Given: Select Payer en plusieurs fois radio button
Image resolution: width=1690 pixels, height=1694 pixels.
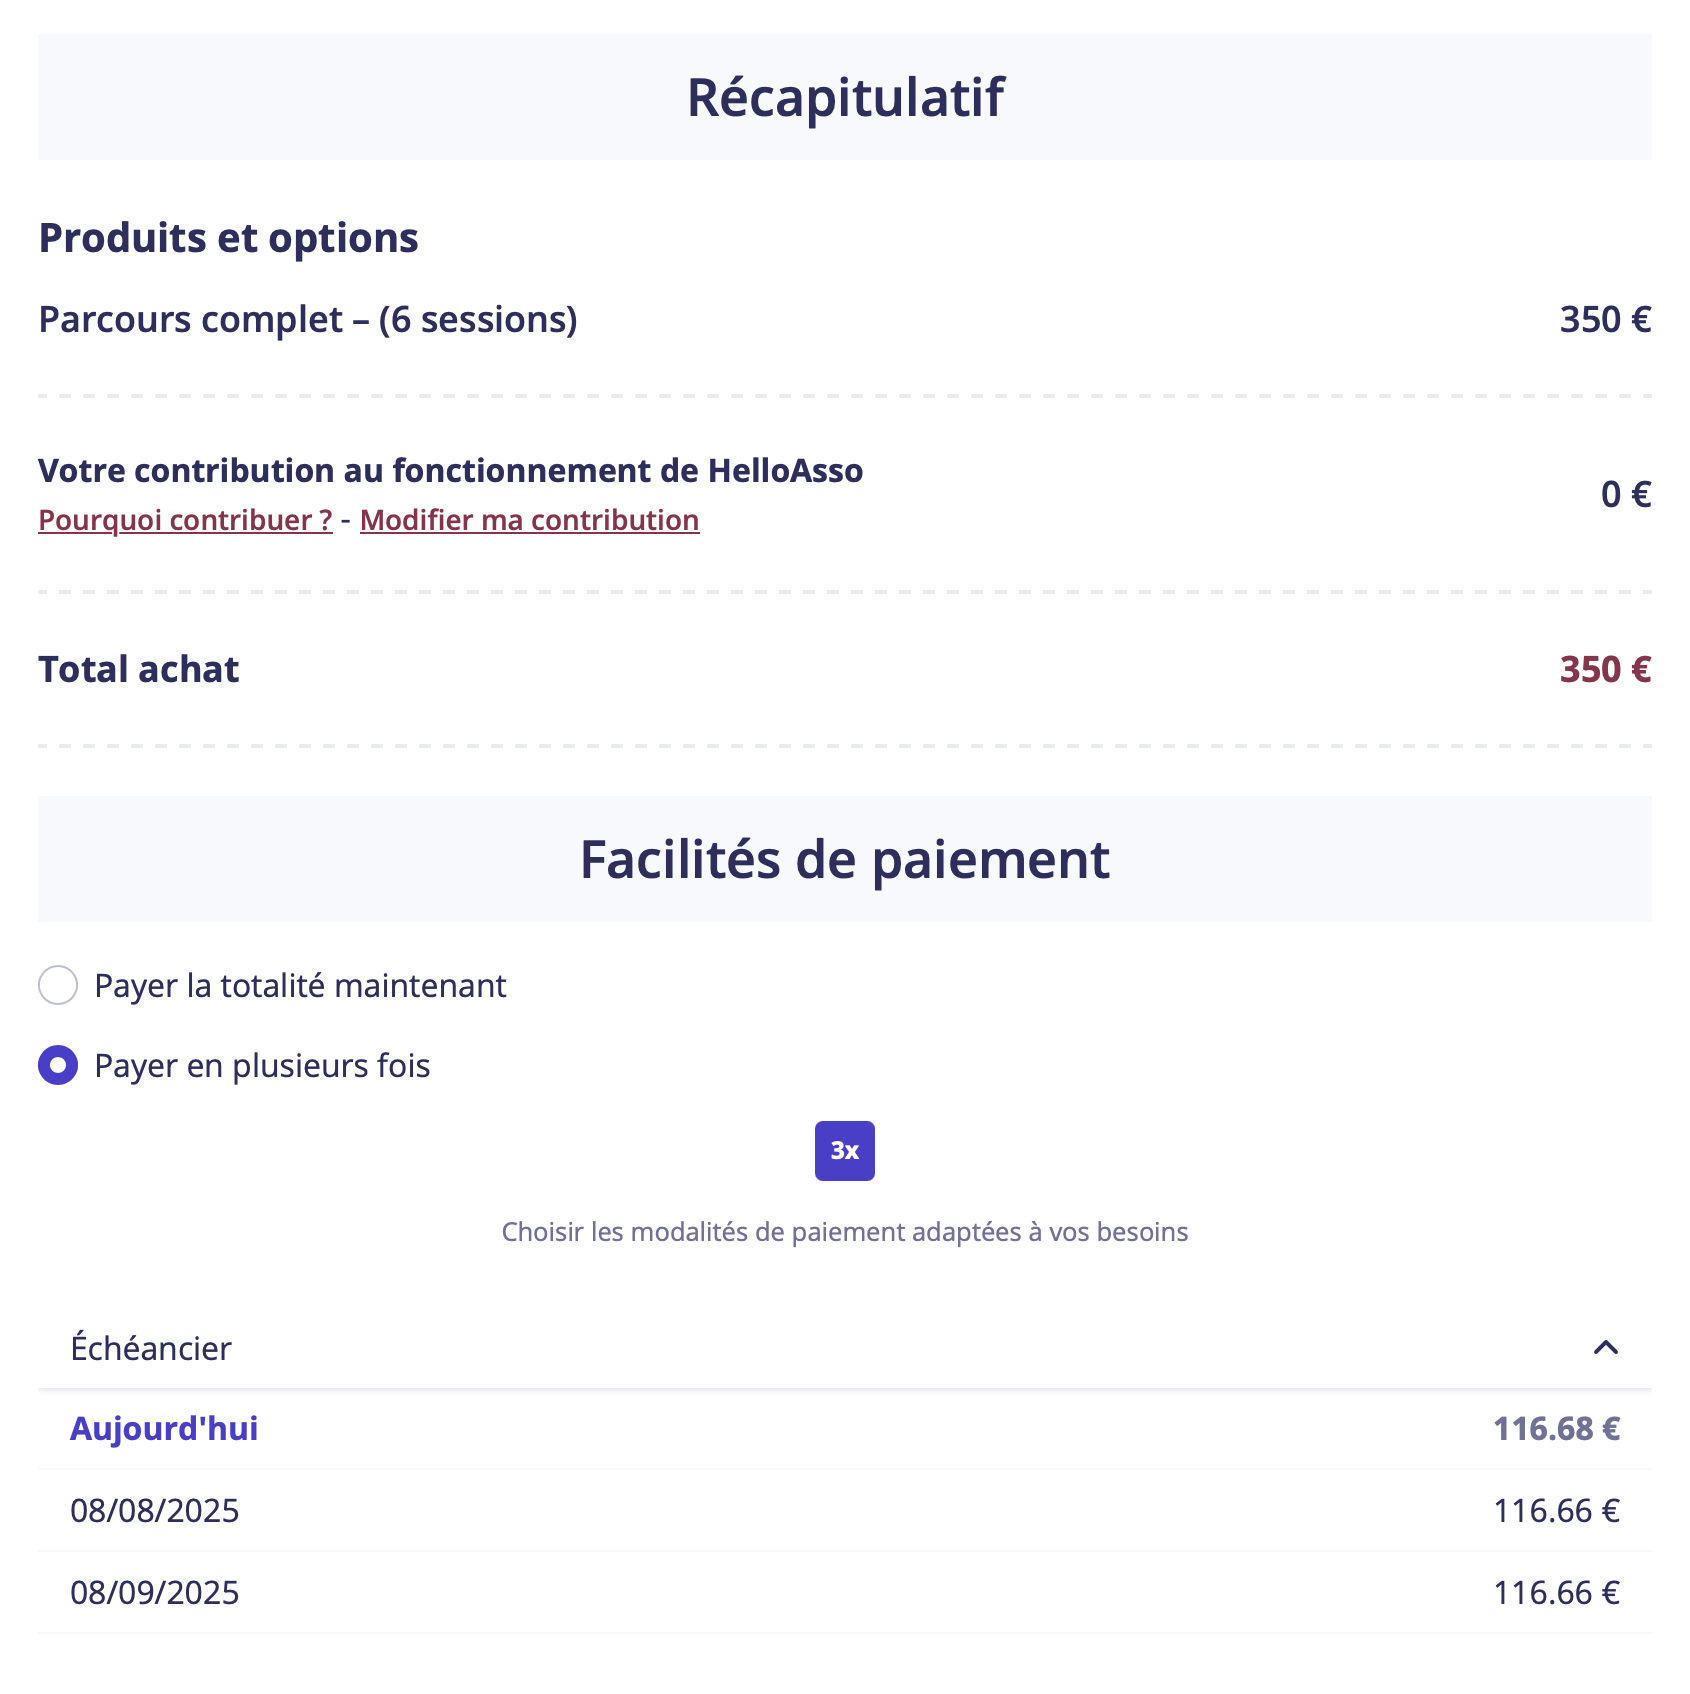Looking at the screenshot, I should (x=58, y=1065).
